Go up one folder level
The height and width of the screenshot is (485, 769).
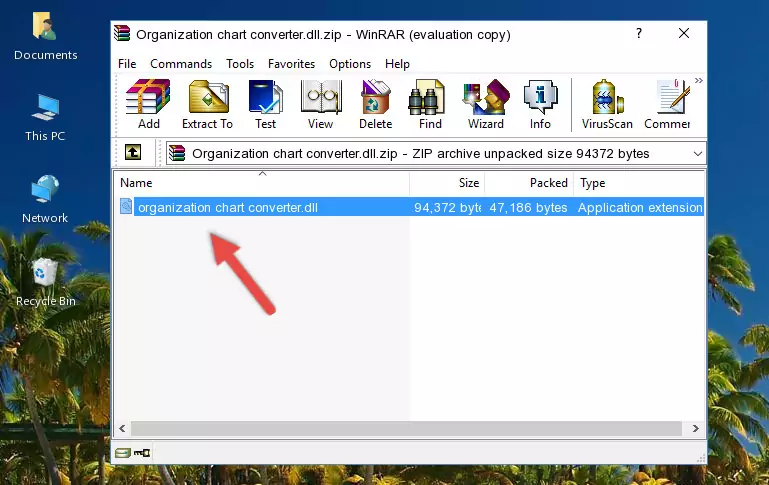(x=133, y=153)
